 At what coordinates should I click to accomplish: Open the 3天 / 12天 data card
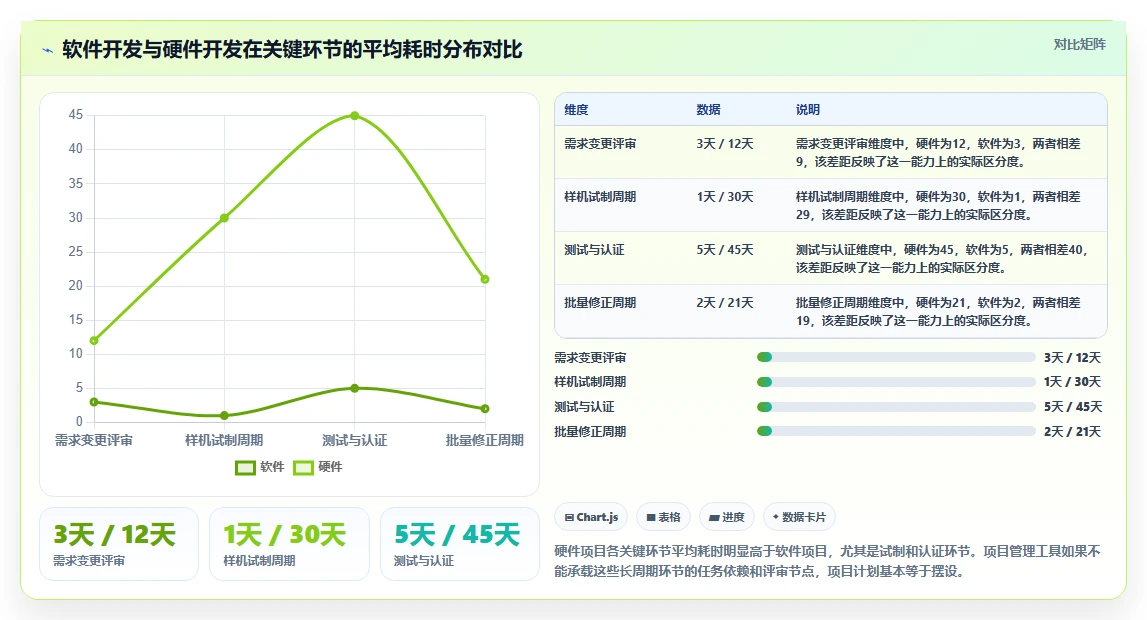[x=119, y=544]
